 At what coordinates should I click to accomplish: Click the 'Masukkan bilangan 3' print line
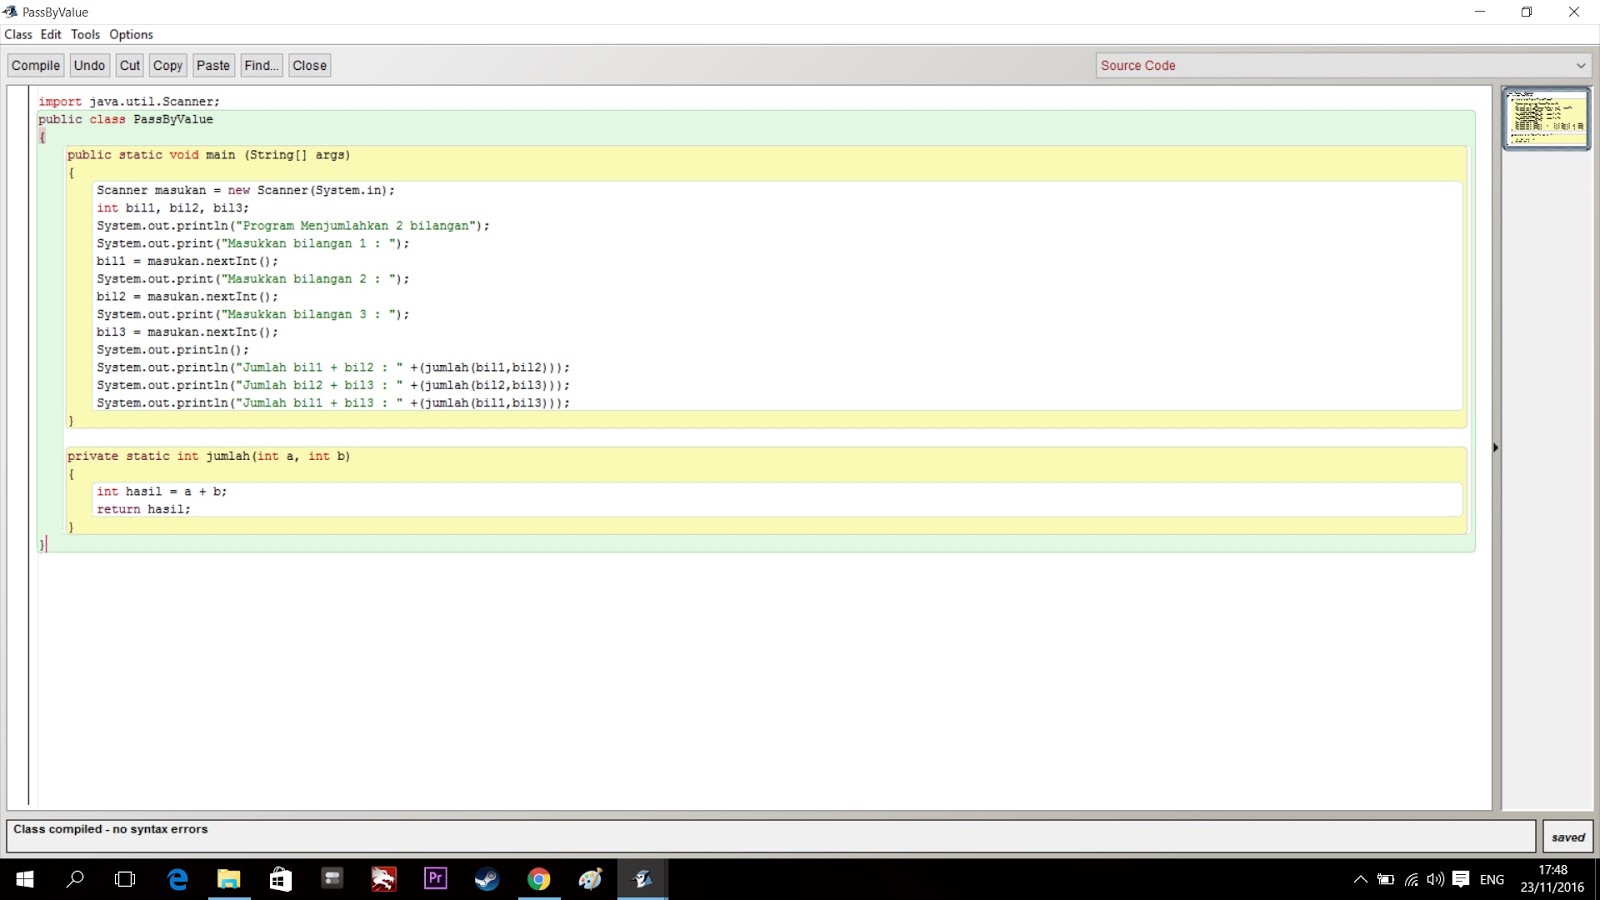[x=253, y=314]
